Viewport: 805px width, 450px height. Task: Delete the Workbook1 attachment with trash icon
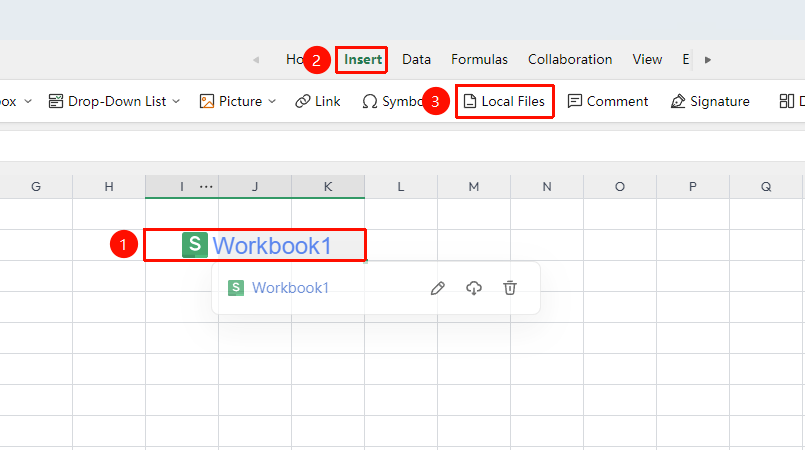(x=509, y=288)
